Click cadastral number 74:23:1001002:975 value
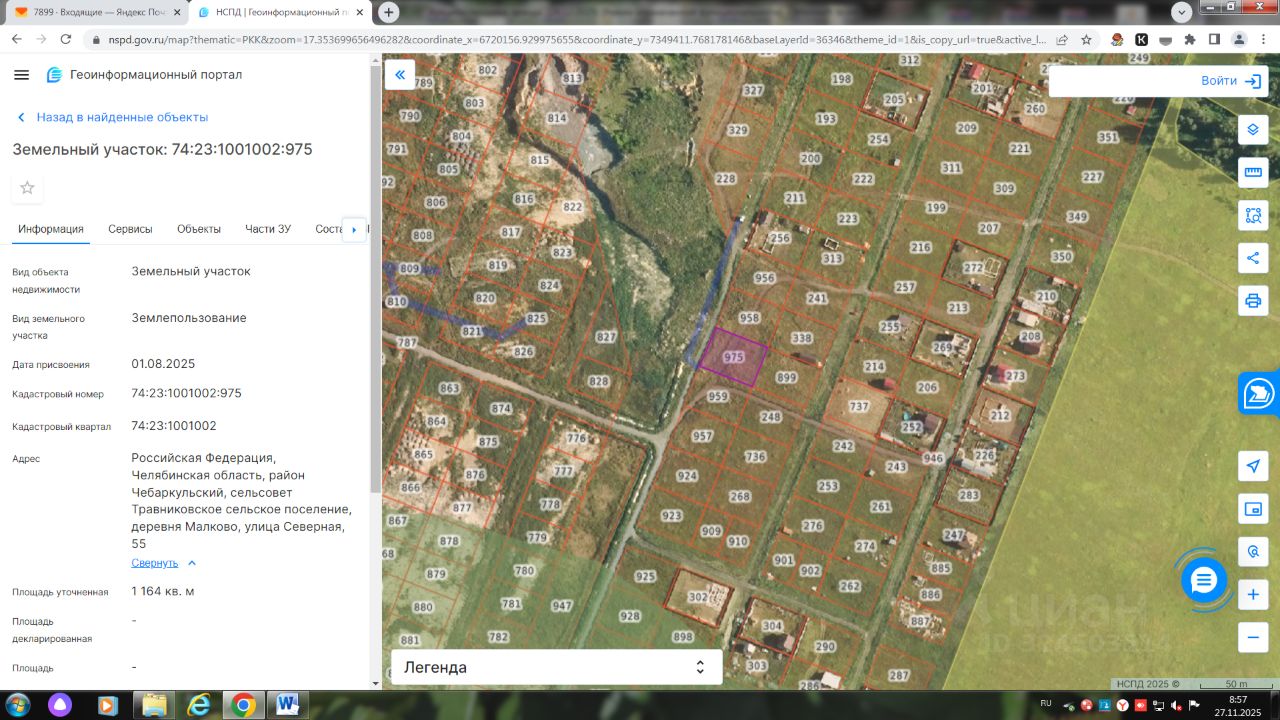The height and width of the screenshot is (720, 1280). click(186, 393)
